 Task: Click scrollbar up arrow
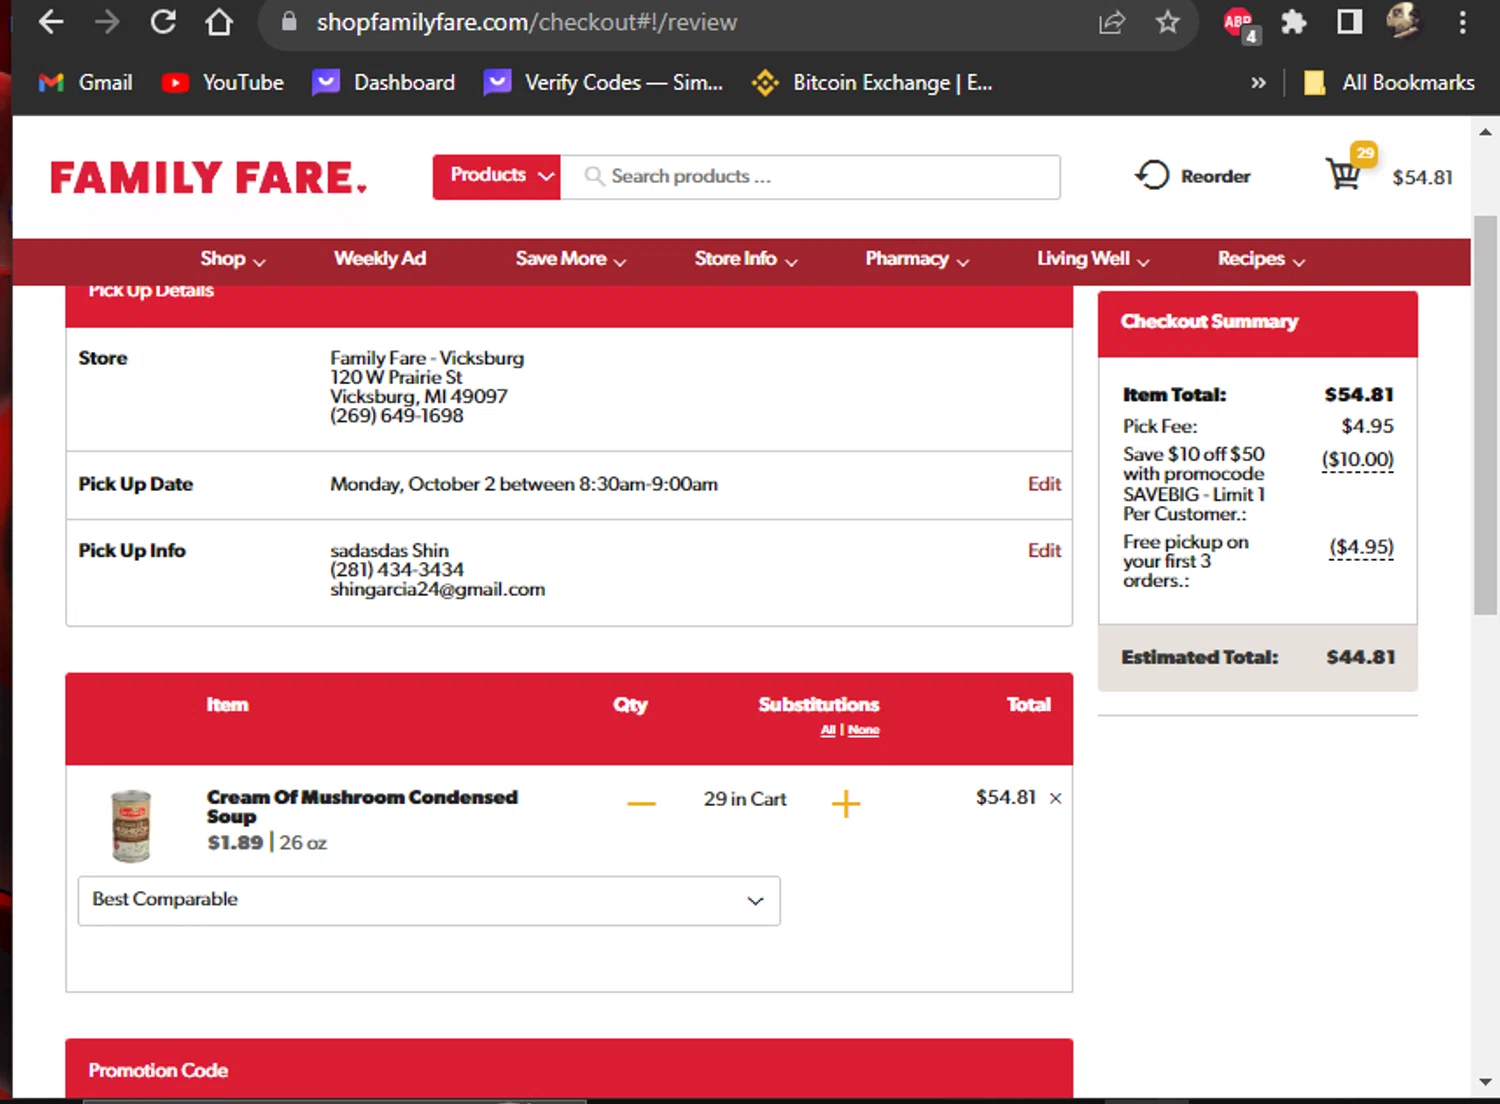tap(1485, 131)
